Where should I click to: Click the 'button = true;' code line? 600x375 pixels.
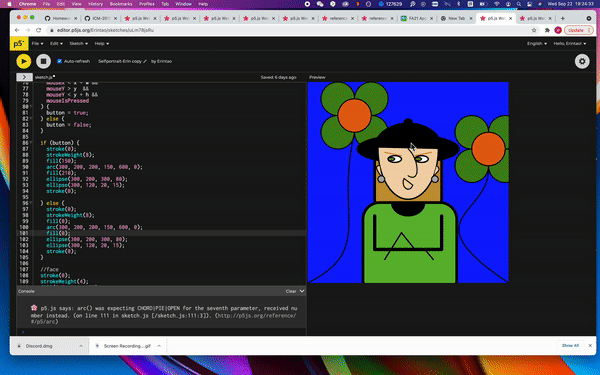pos(67,113)
